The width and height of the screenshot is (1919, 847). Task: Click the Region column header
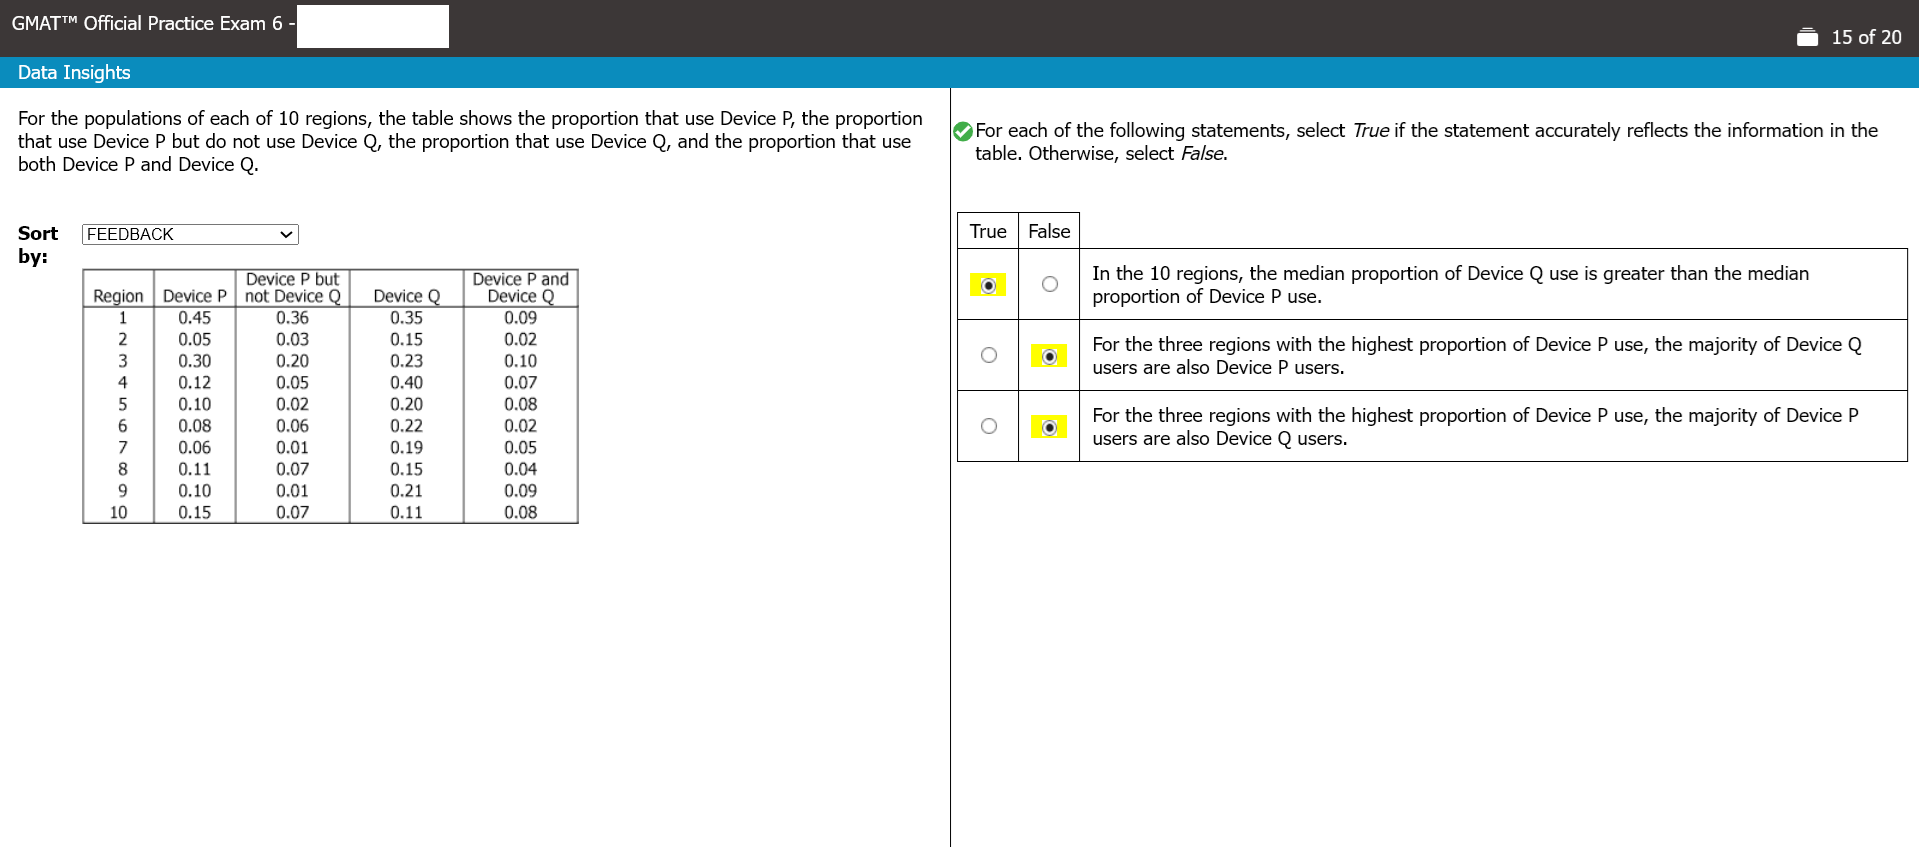coord(118,296)
